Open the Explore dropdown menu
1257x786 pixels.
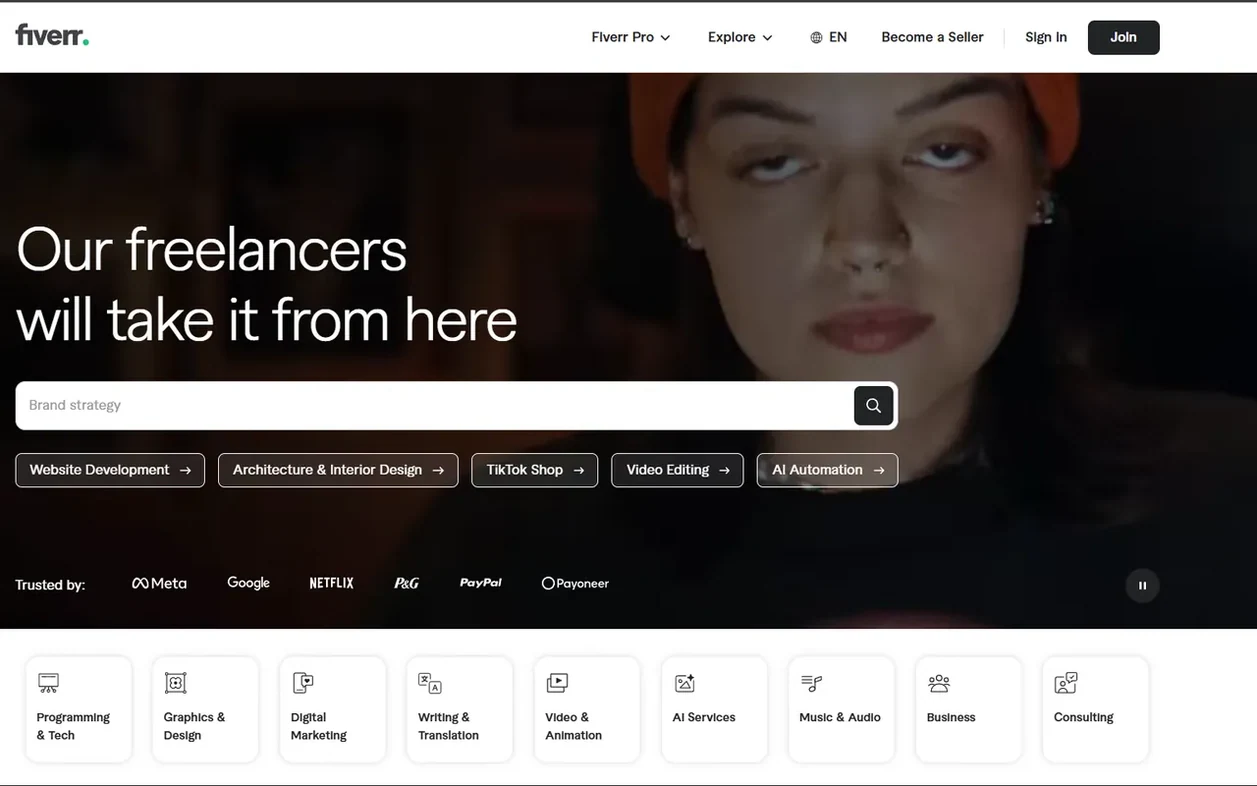pyautogui.click(x=740, y=37)
